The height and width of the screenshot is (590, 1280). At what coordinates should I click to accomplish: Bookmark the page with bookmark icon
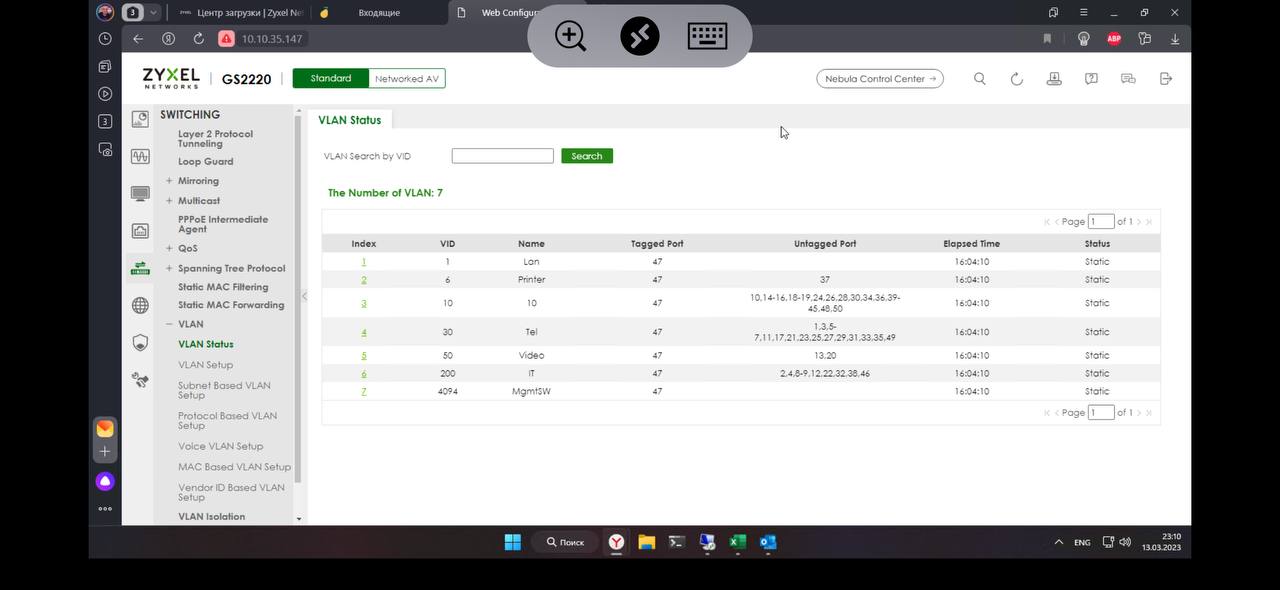[x=1047, y=39]
